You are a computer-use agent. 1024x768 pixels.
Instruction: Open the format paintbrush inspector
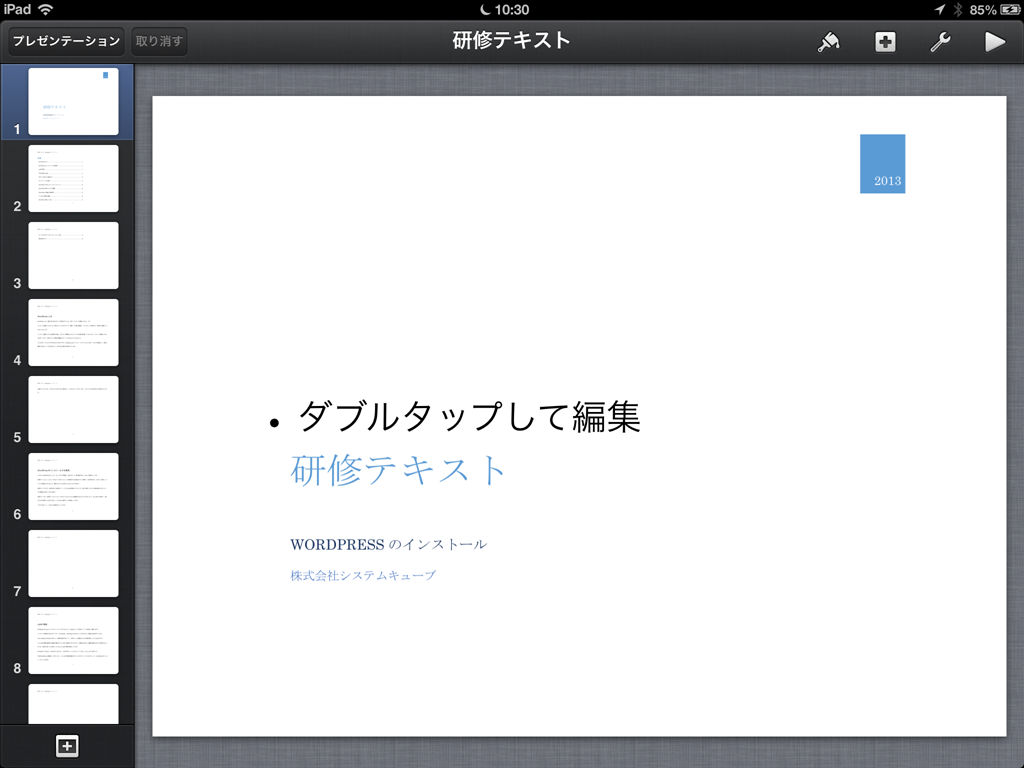(828, 42)
